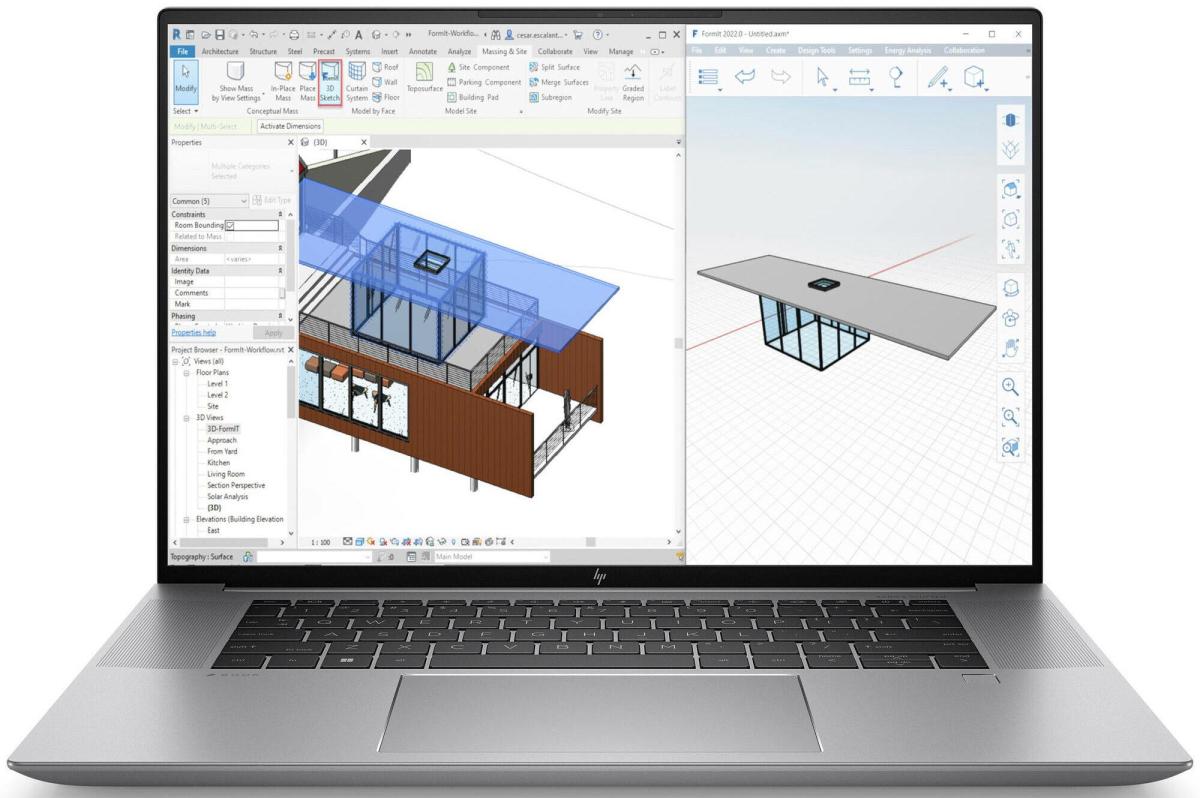Screen dimensions: 1200x798
Task: Click FormIt zoom in magnifier
Action: pos(1010,388)
